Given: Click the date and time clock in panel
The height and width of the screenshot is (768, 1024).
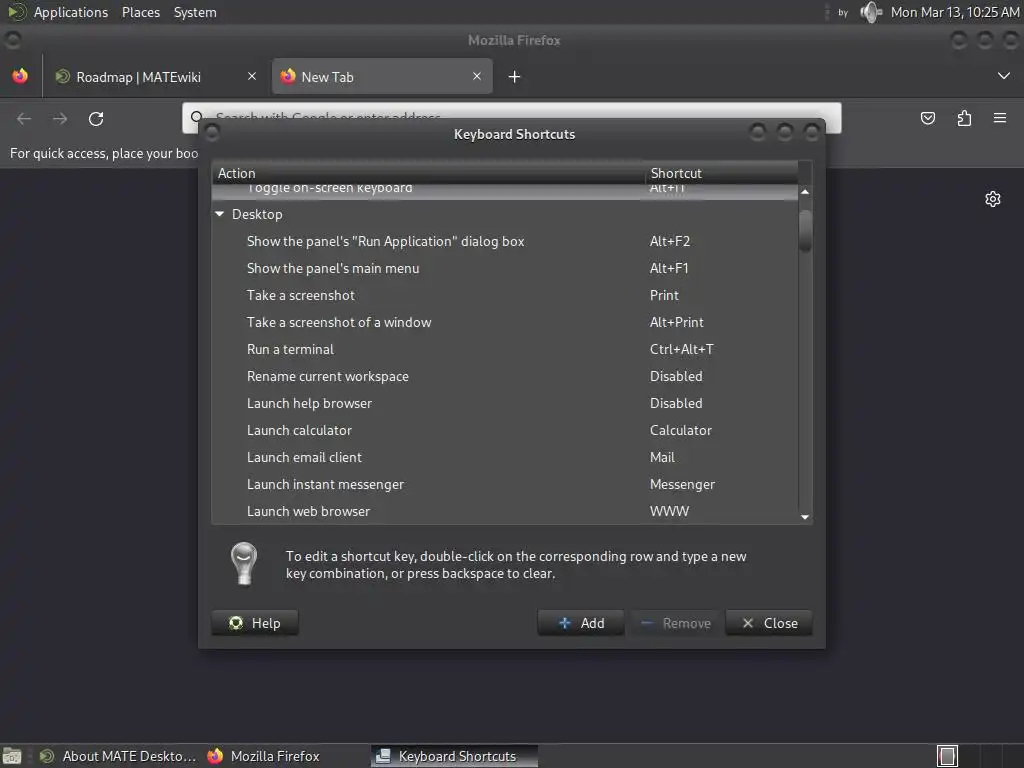Looking at the screenshot, I should tap(955, 12).
